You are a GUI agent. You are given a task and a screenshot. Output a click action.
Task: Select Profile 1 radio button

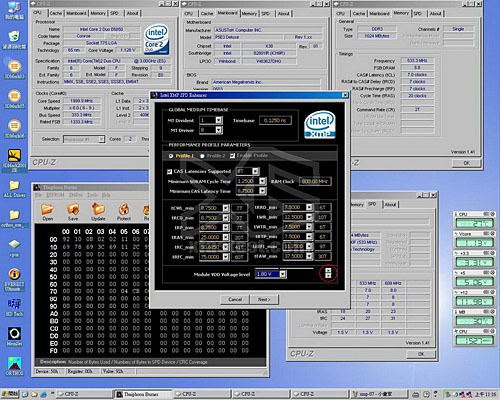tap(171, 156)
